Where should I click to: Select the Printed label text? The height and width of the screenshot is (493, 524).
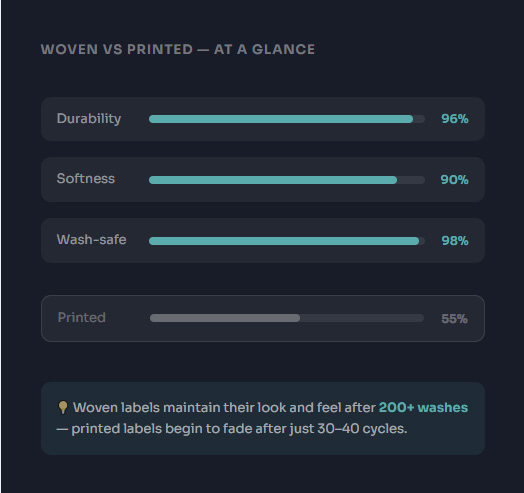[82, 318]
